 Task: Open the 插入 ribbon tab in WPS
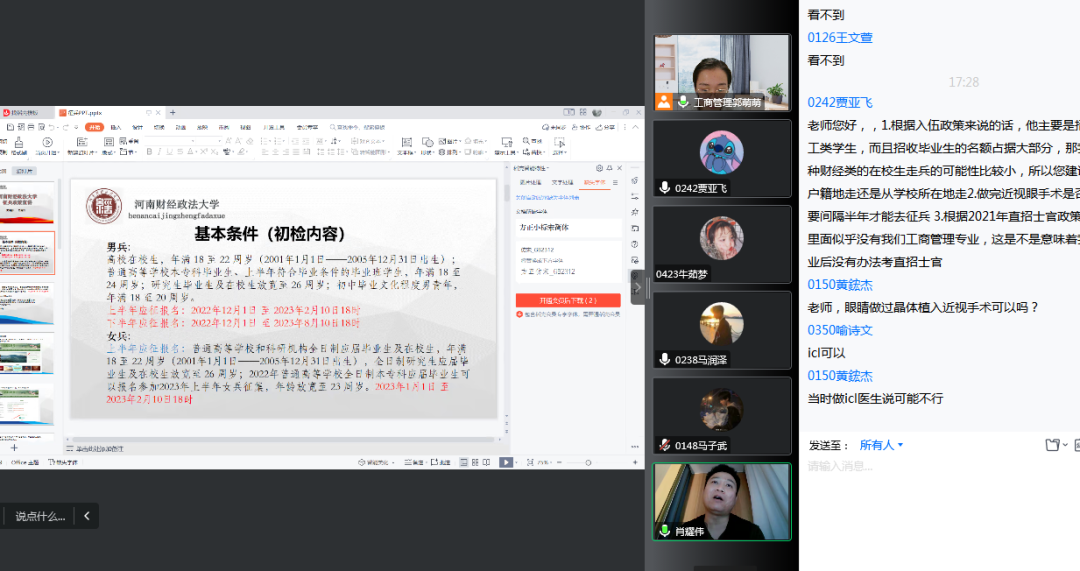click(116, 128)
